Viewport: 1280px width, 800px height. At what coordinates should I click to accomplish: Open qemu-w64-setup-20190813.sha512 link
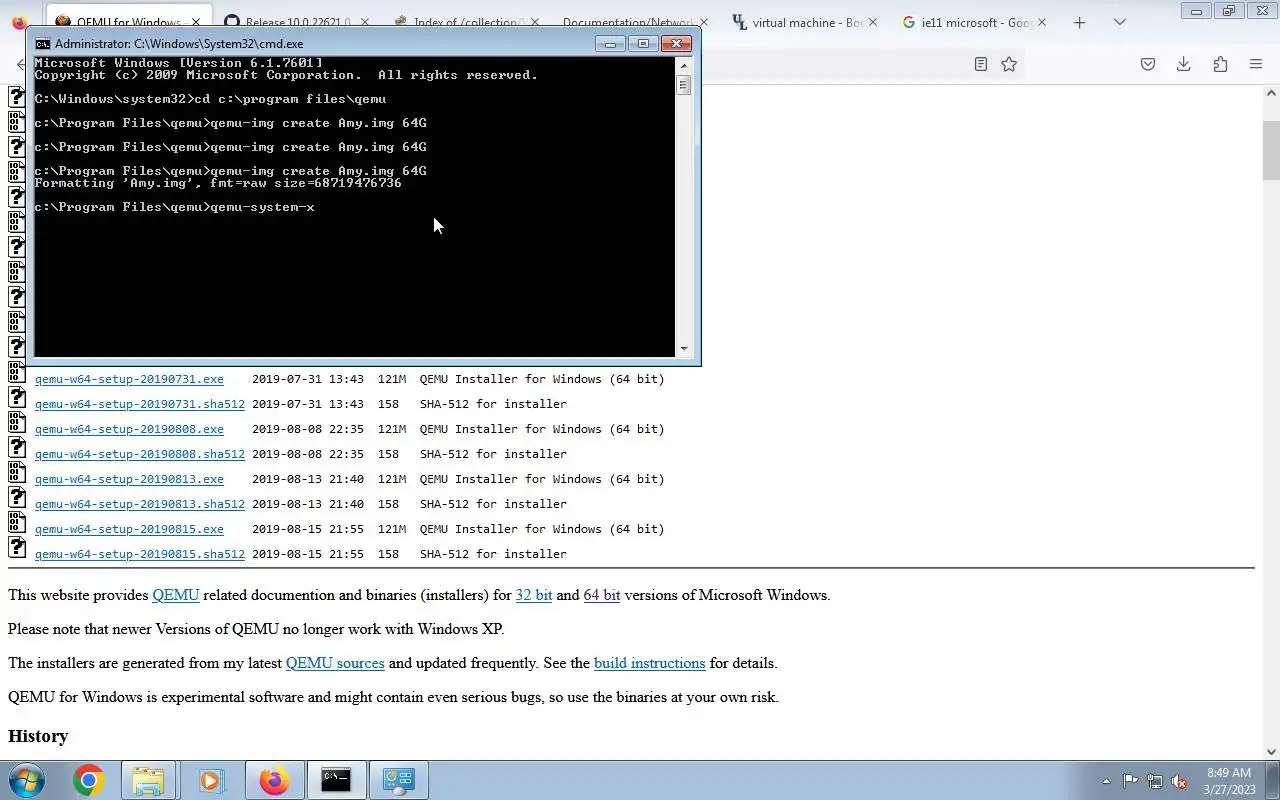pos(140,504)
